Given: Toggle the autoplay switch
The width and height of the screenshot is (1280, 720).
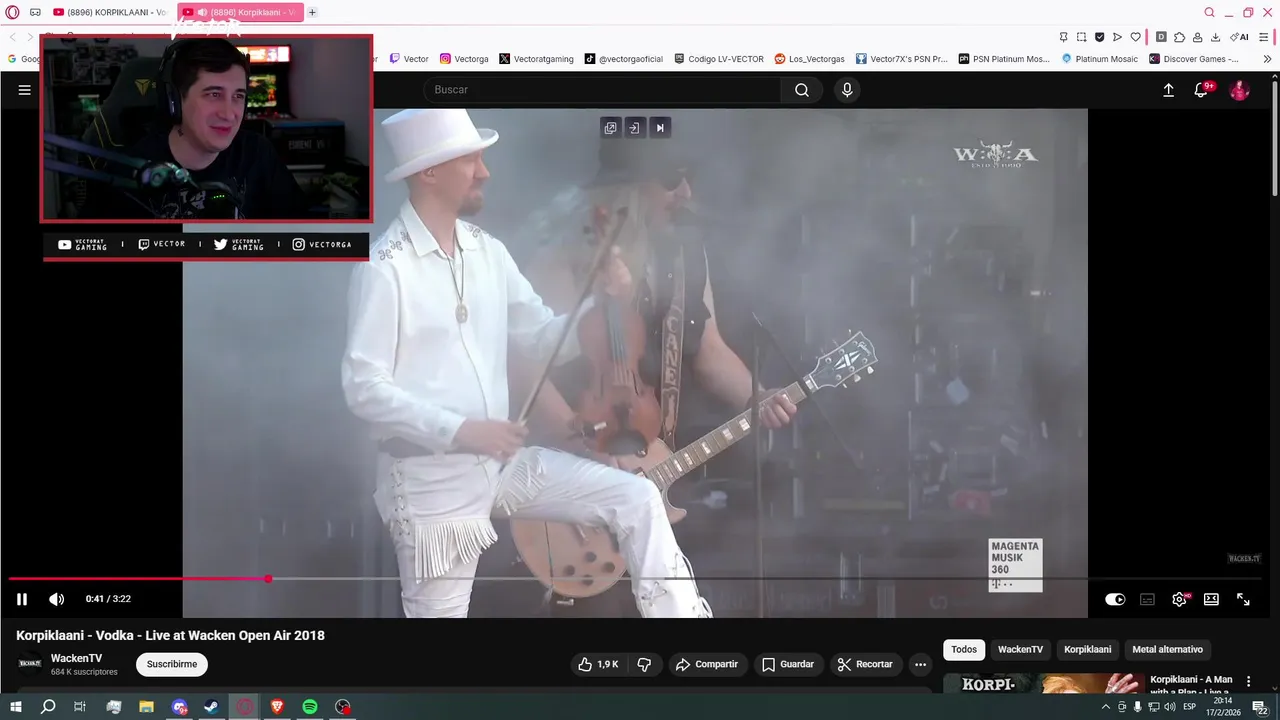Looking at the screenshot, I should coord(1115,599).
